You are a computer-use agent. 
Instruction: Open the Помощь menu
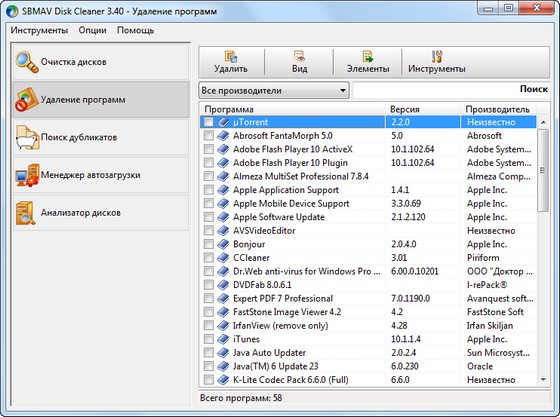135,30
